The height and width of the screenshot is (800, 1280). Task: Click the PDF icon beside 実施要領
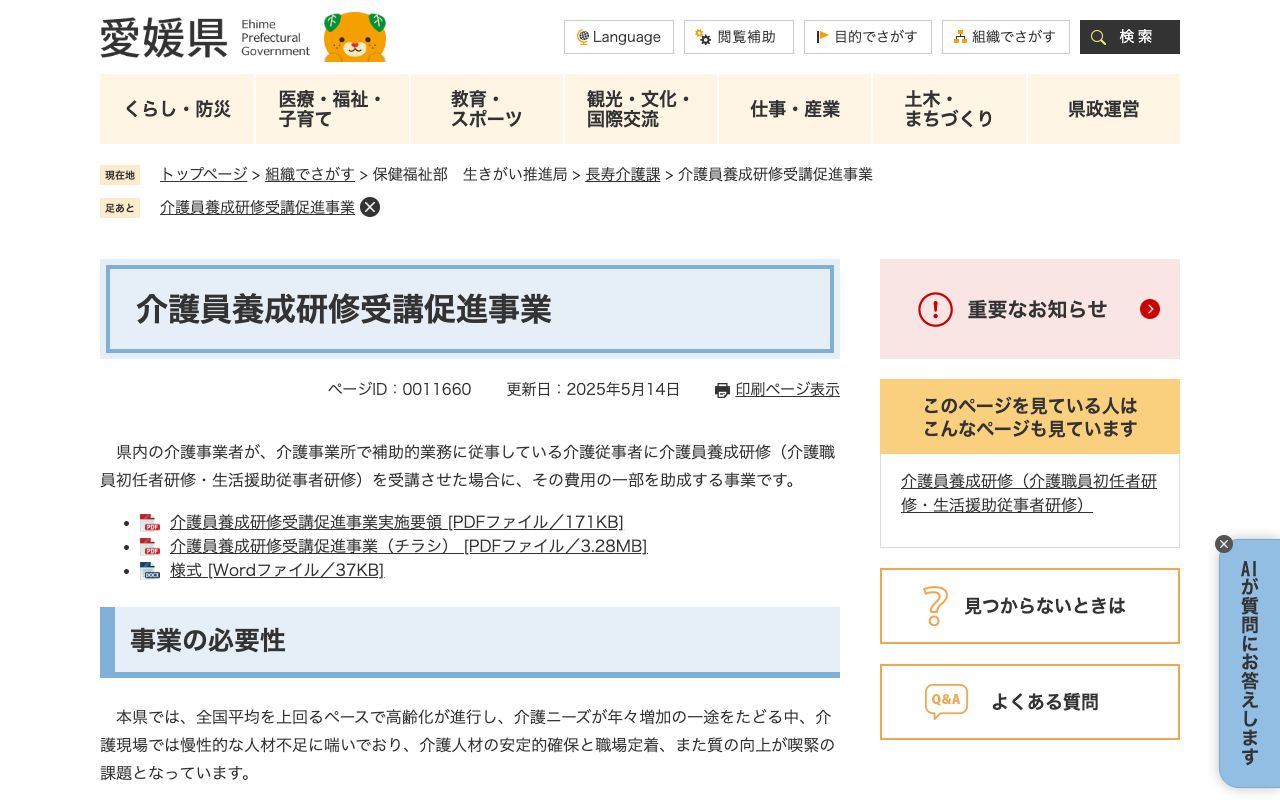150,522
